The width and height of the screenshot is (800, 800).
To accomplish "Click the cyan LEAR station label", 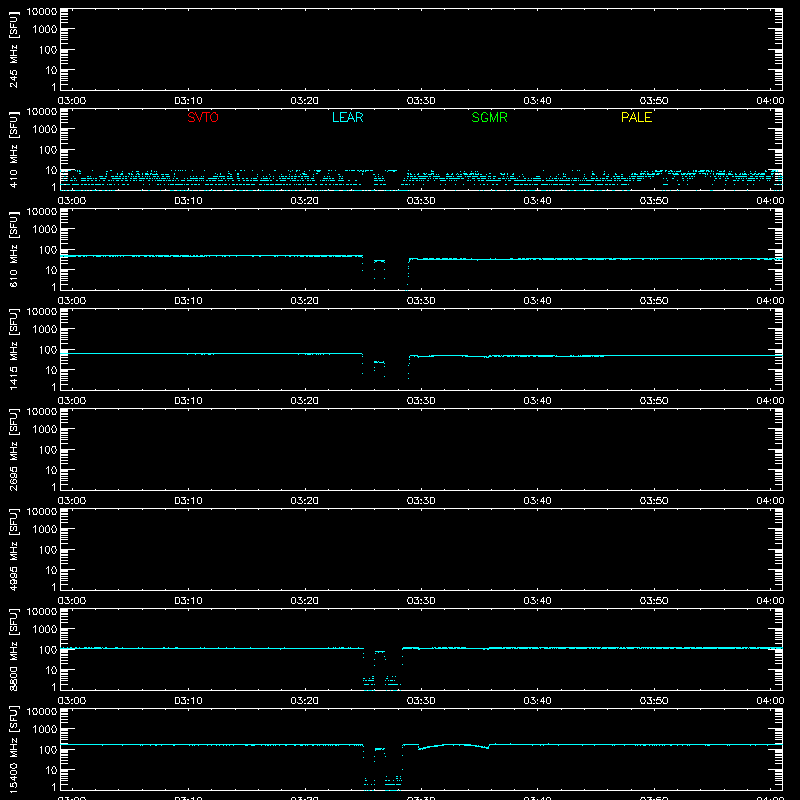I will (x=347, y=117).
